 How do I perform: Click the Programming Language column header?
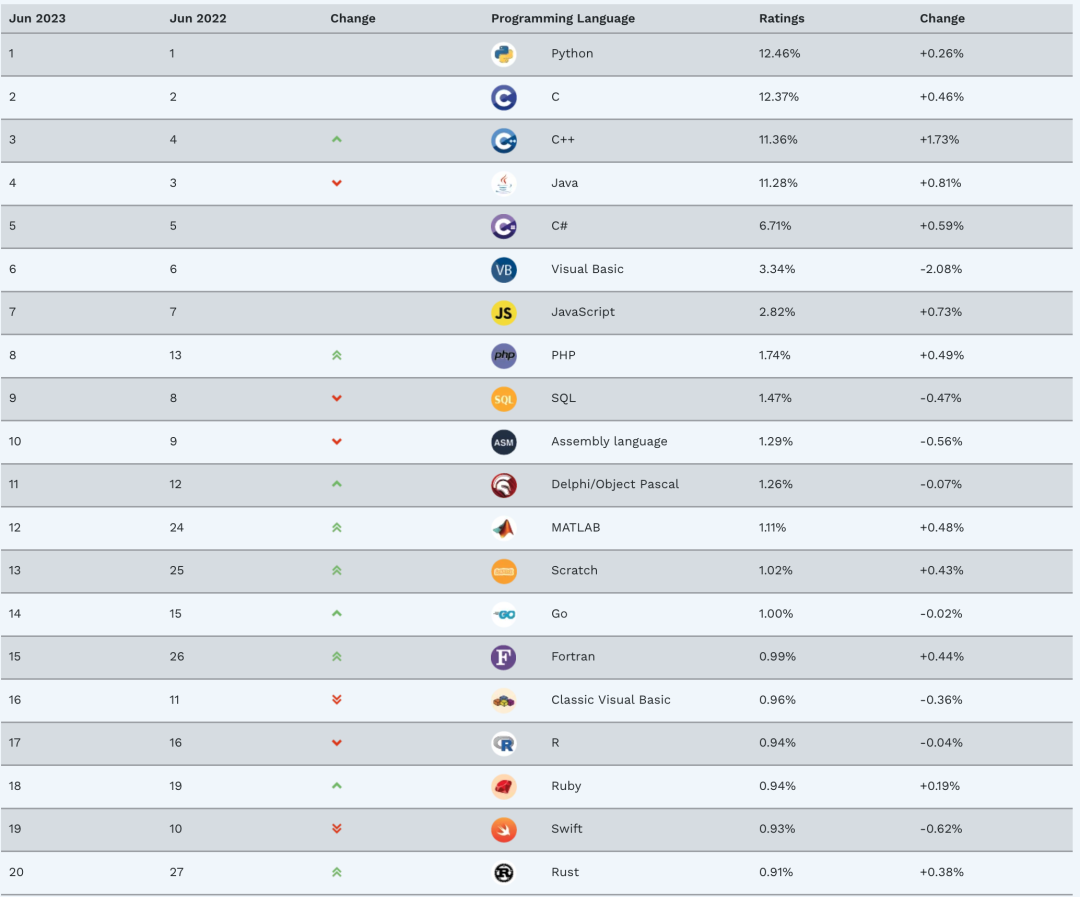click(563, 19)
